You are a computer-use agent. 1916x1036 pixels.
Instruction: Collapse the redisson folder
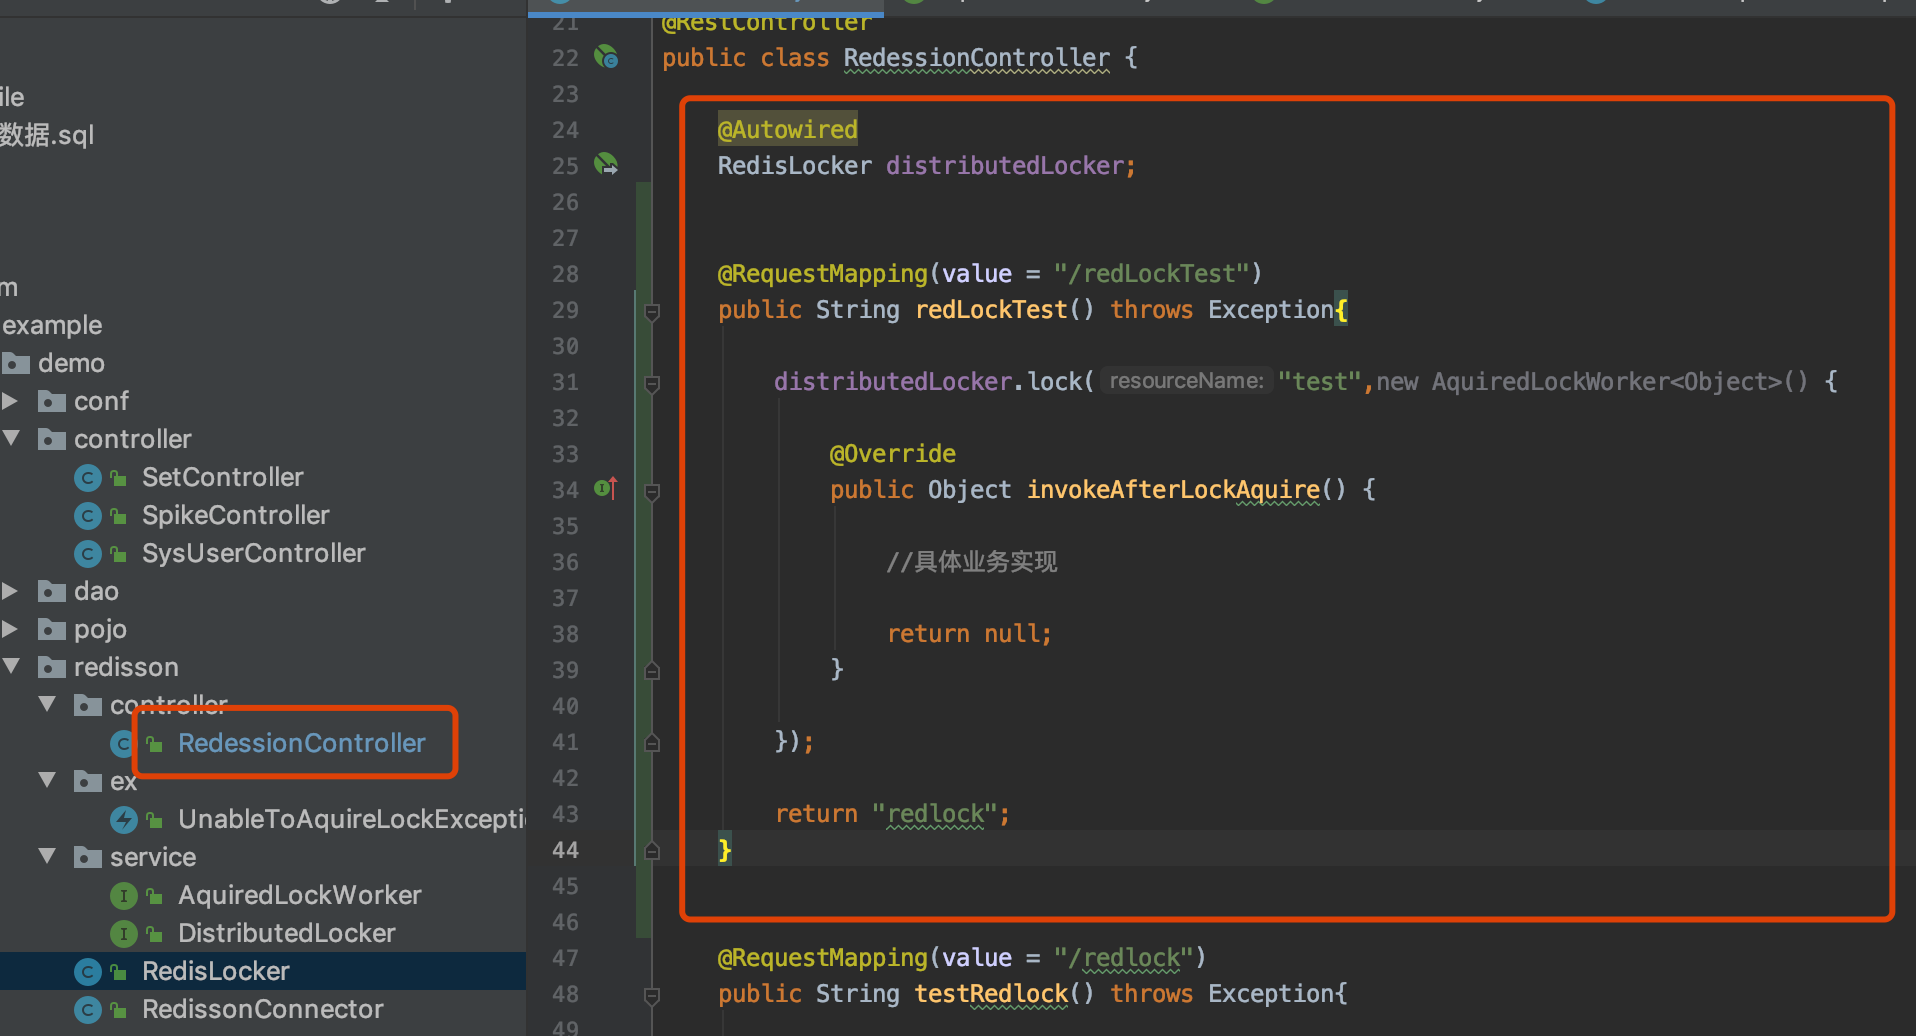coord(11,667)
